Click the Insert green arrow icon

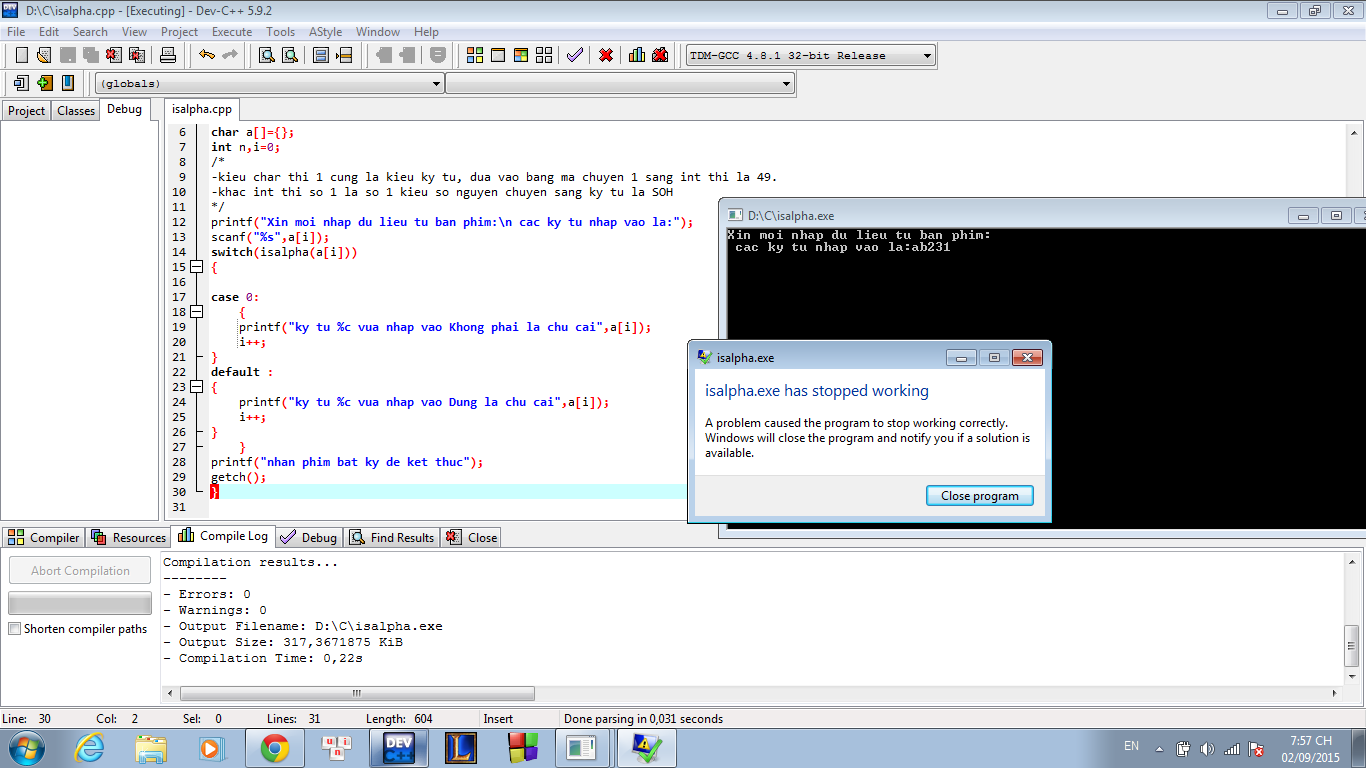coord(44,83)
